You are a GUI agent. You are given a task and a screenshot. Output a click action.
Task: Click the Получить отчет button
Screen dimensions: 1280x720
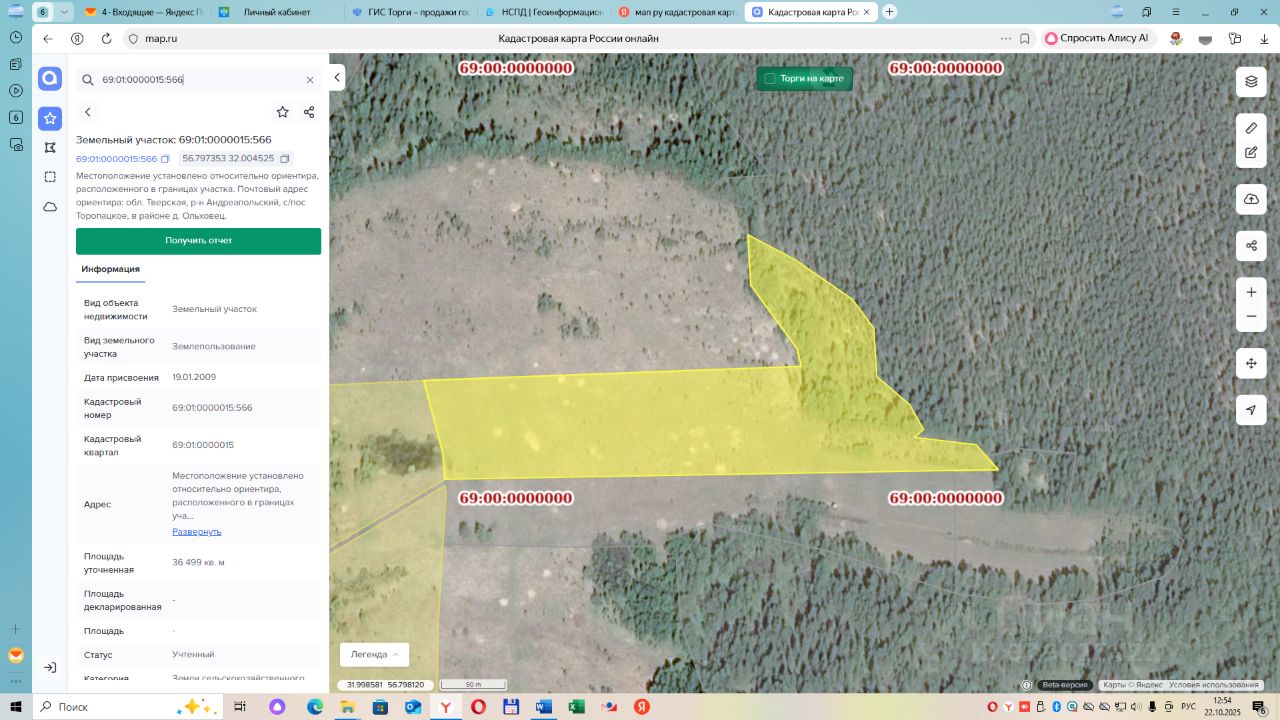(198, 241)
